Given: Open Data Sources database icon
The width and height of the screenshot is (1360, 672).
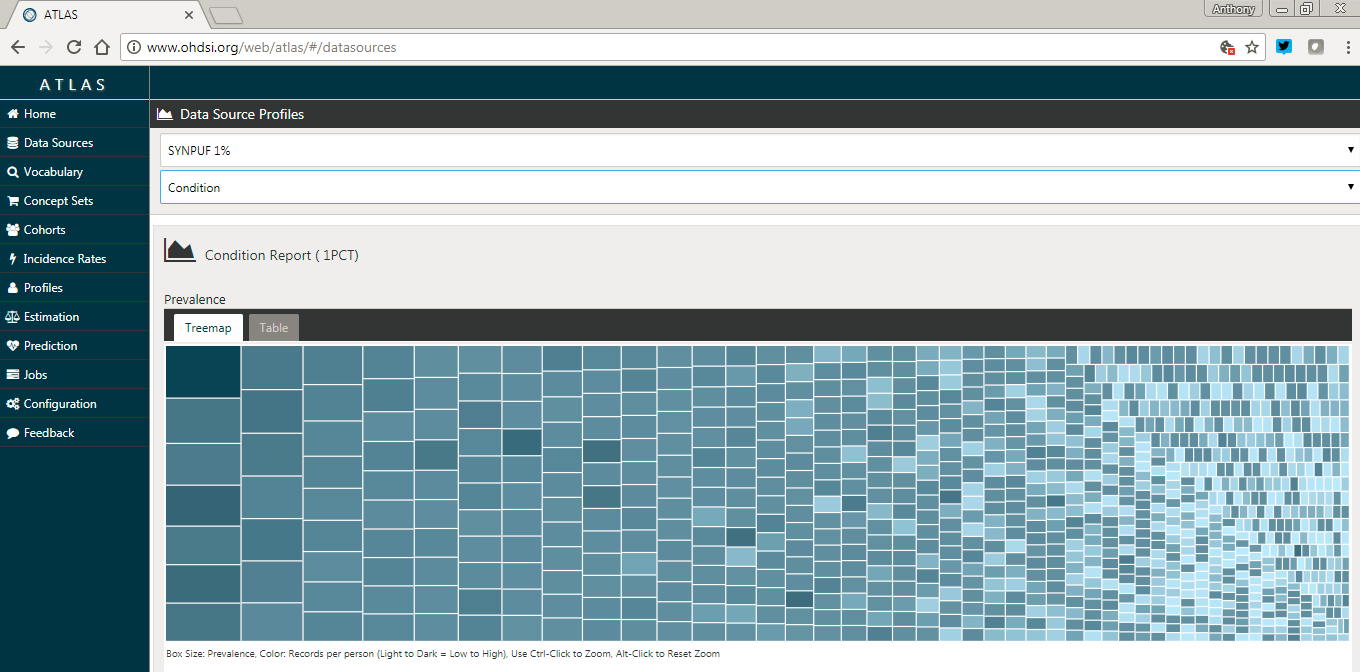Looking at the screenshot, I should pyautogui.click(x=13, y=143).
